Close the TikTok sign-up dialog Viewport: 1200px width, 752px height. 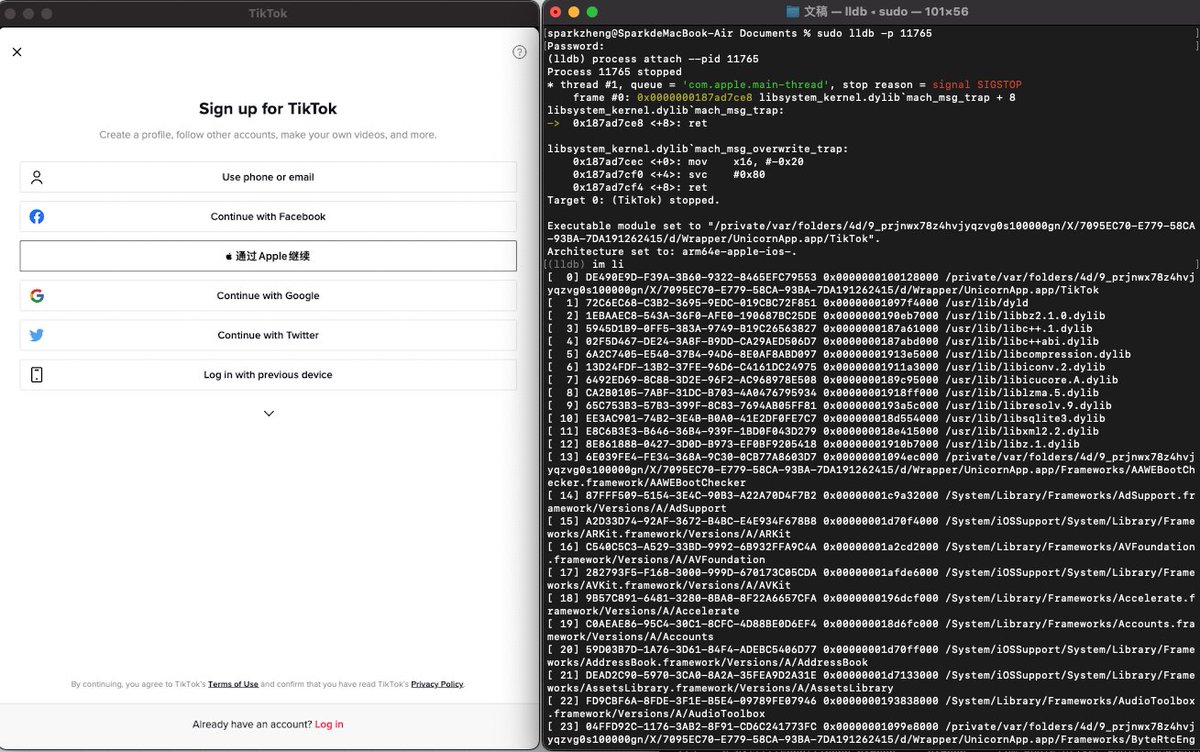pos(17,52)
